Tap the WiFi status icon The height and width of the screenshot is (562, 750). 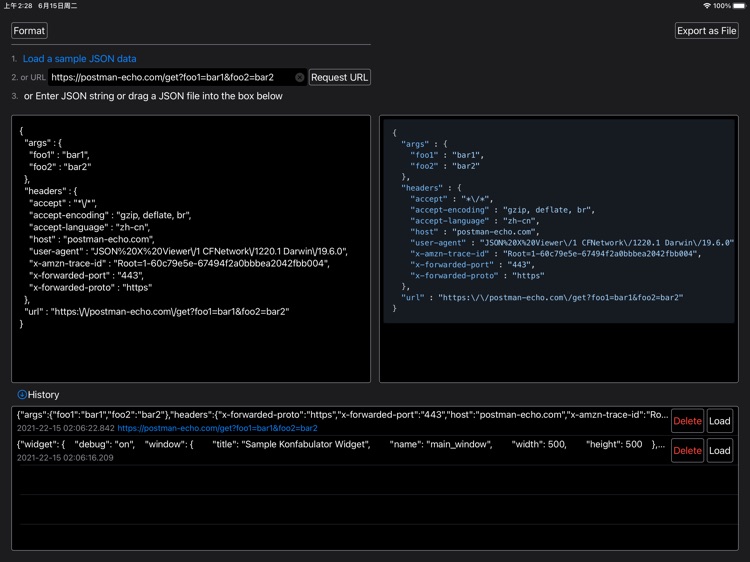click(x=706, y=6)
